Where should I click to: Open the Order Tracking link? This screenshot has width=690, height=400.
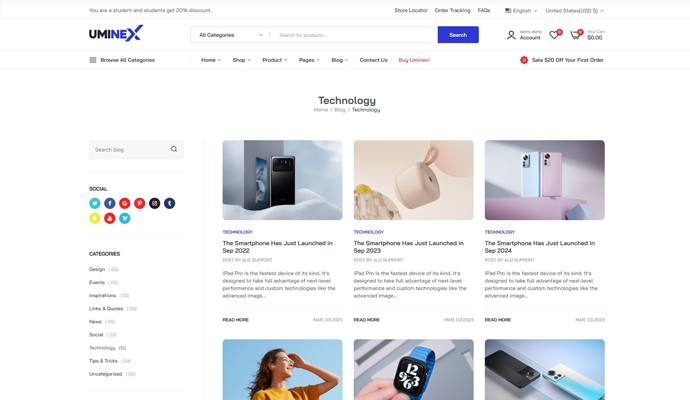[x=452, y=10]
